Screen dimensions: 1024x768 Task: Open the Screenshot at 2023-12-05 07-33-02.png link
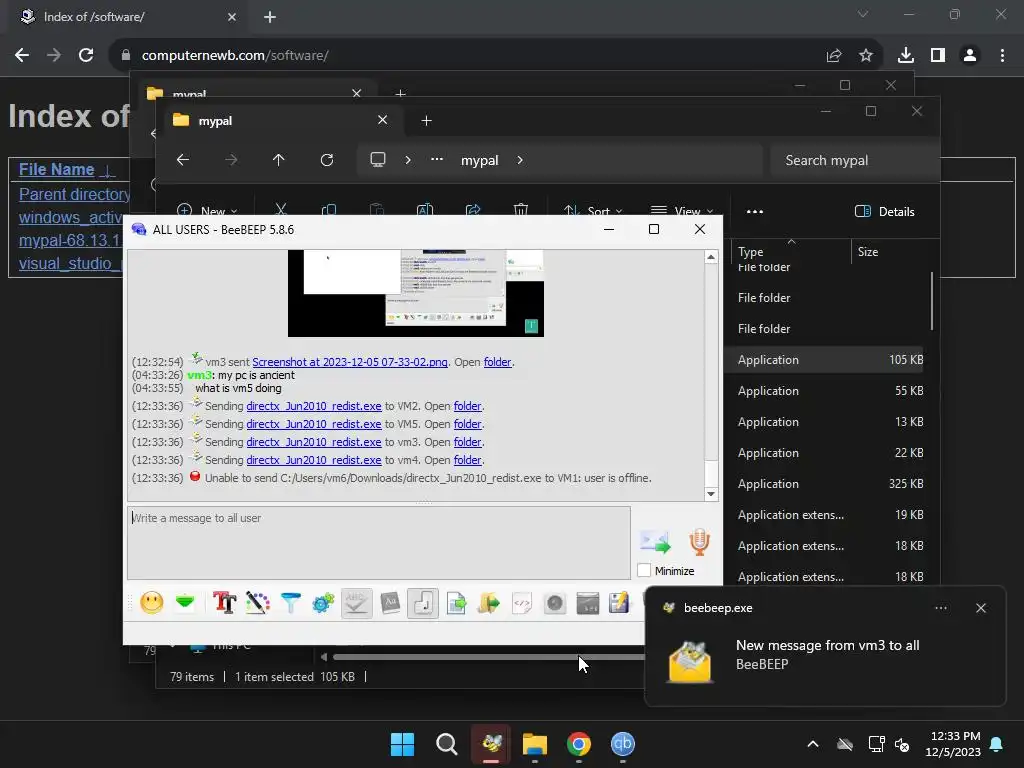350,362
